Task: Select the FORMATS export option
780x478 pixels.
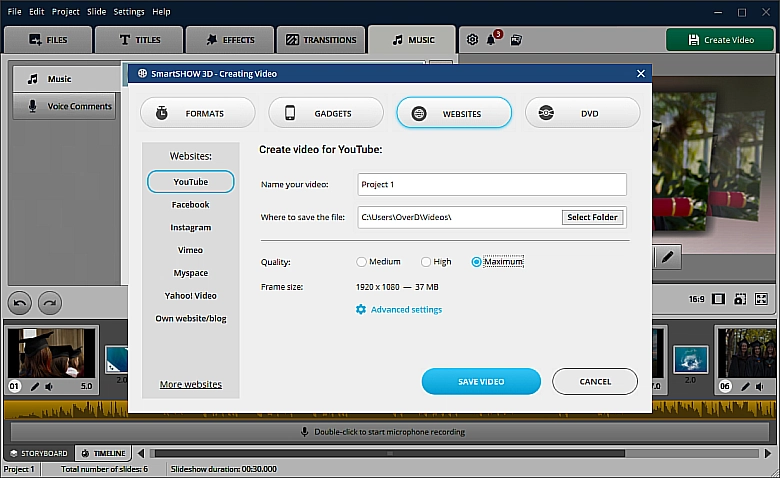Action: coord(197,113)
